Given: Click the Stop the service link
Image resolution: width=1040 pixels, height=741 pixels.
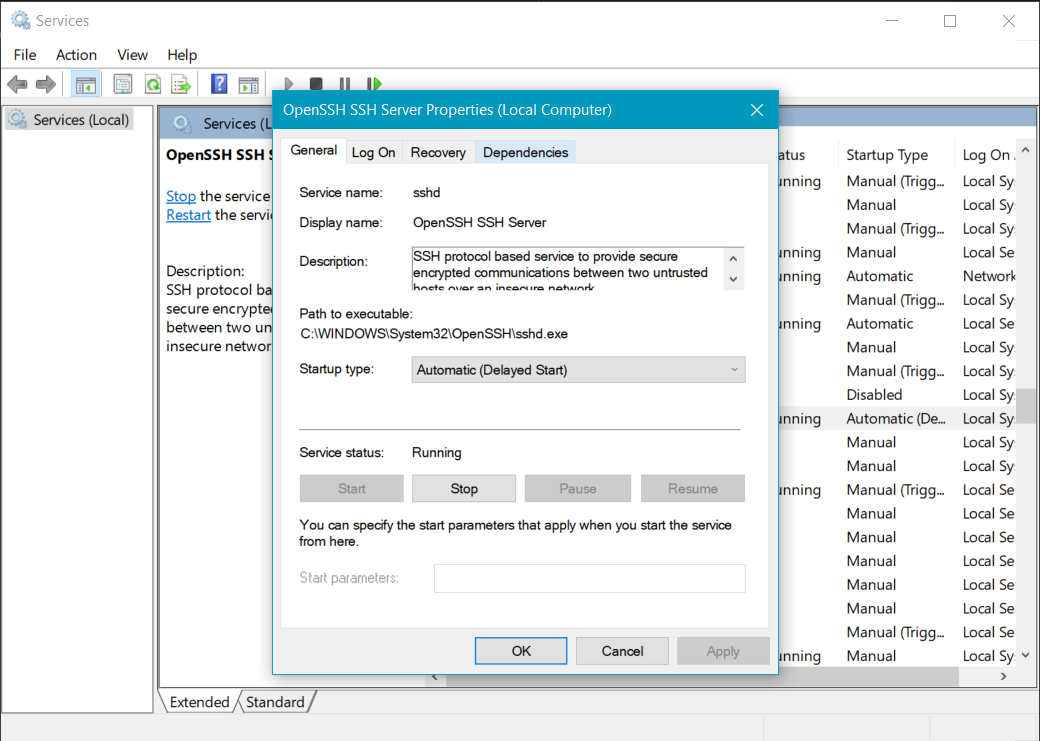Looking at the screenshot, I should [x=180, y=196].
